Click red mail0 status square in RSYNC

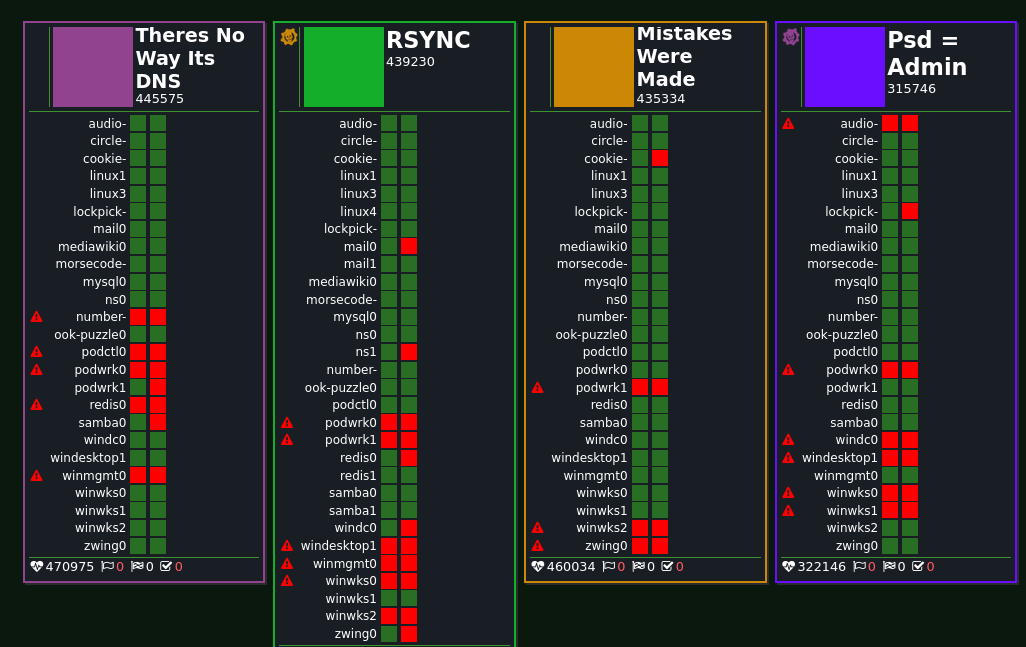(409, 246)
